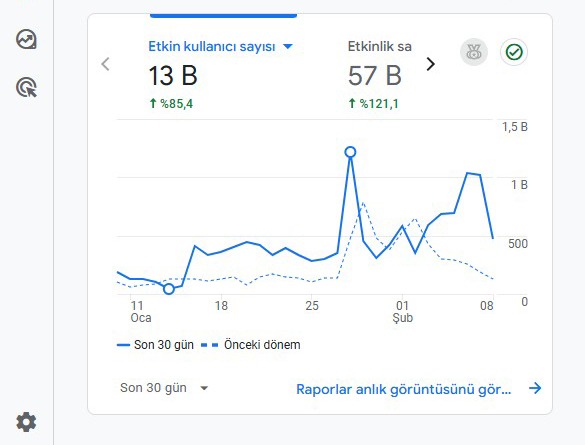The width and height of the screenshot is (585, 445).
Task: Select the Etkin kullanıcı sayısı metric tab
Action: (221, 75)
